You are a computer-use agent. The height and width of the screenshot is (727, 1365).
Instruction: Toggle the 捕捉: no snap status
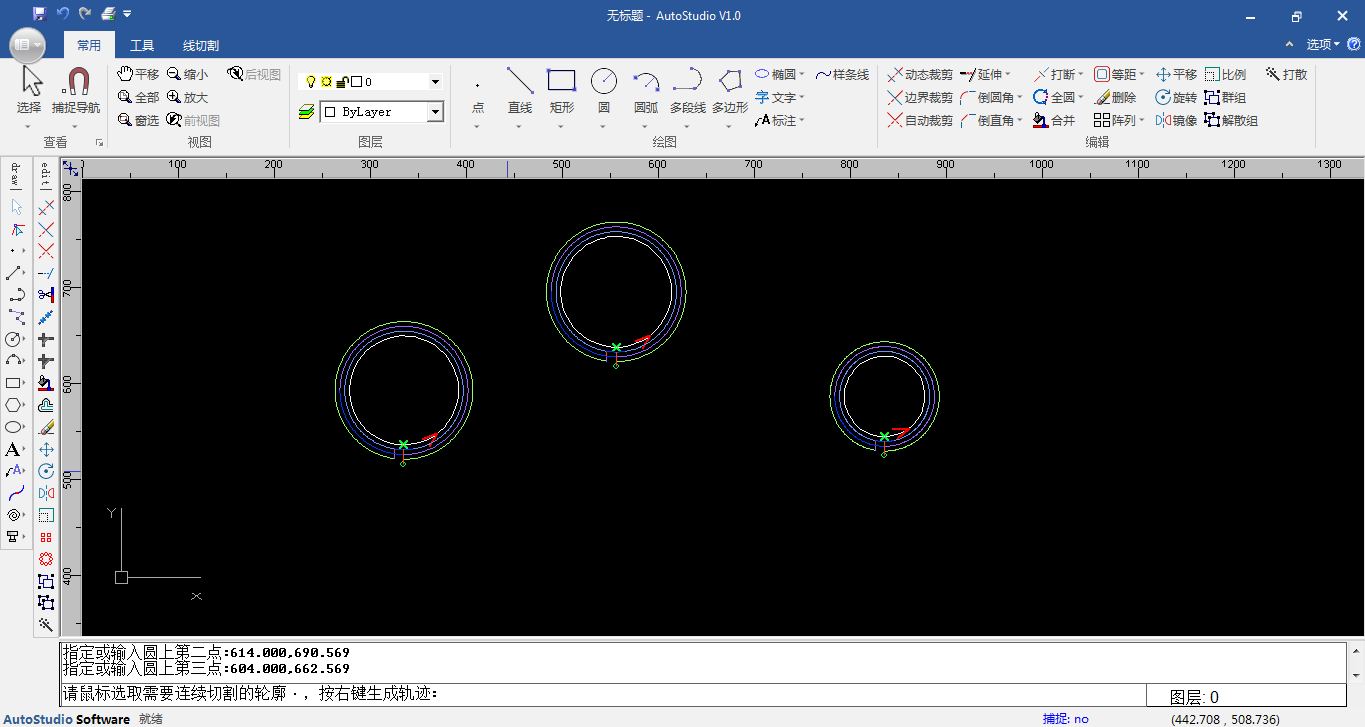click(x=1065, y=719)
